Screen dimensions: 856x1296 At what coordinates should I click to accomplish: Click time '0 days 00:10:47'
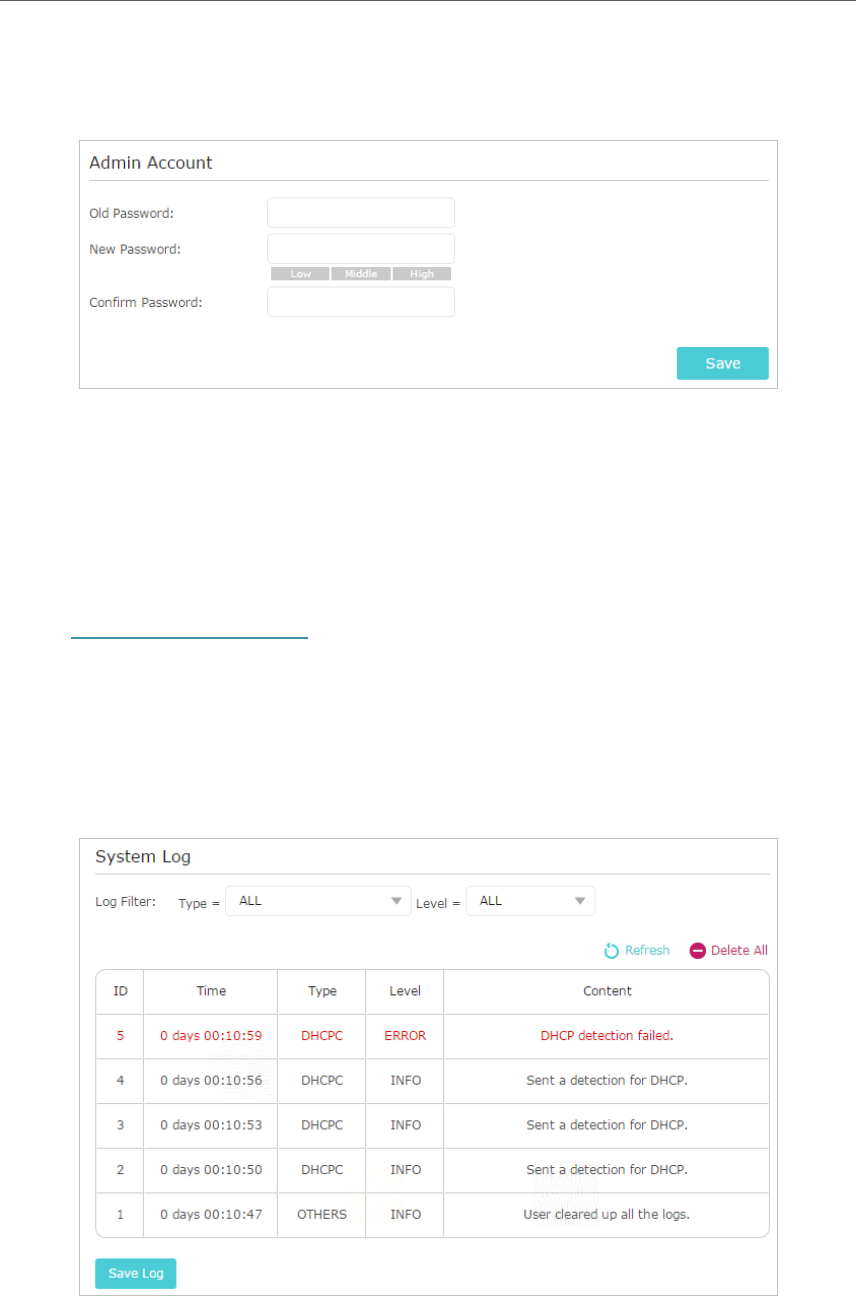click(x=211, y=1214)
